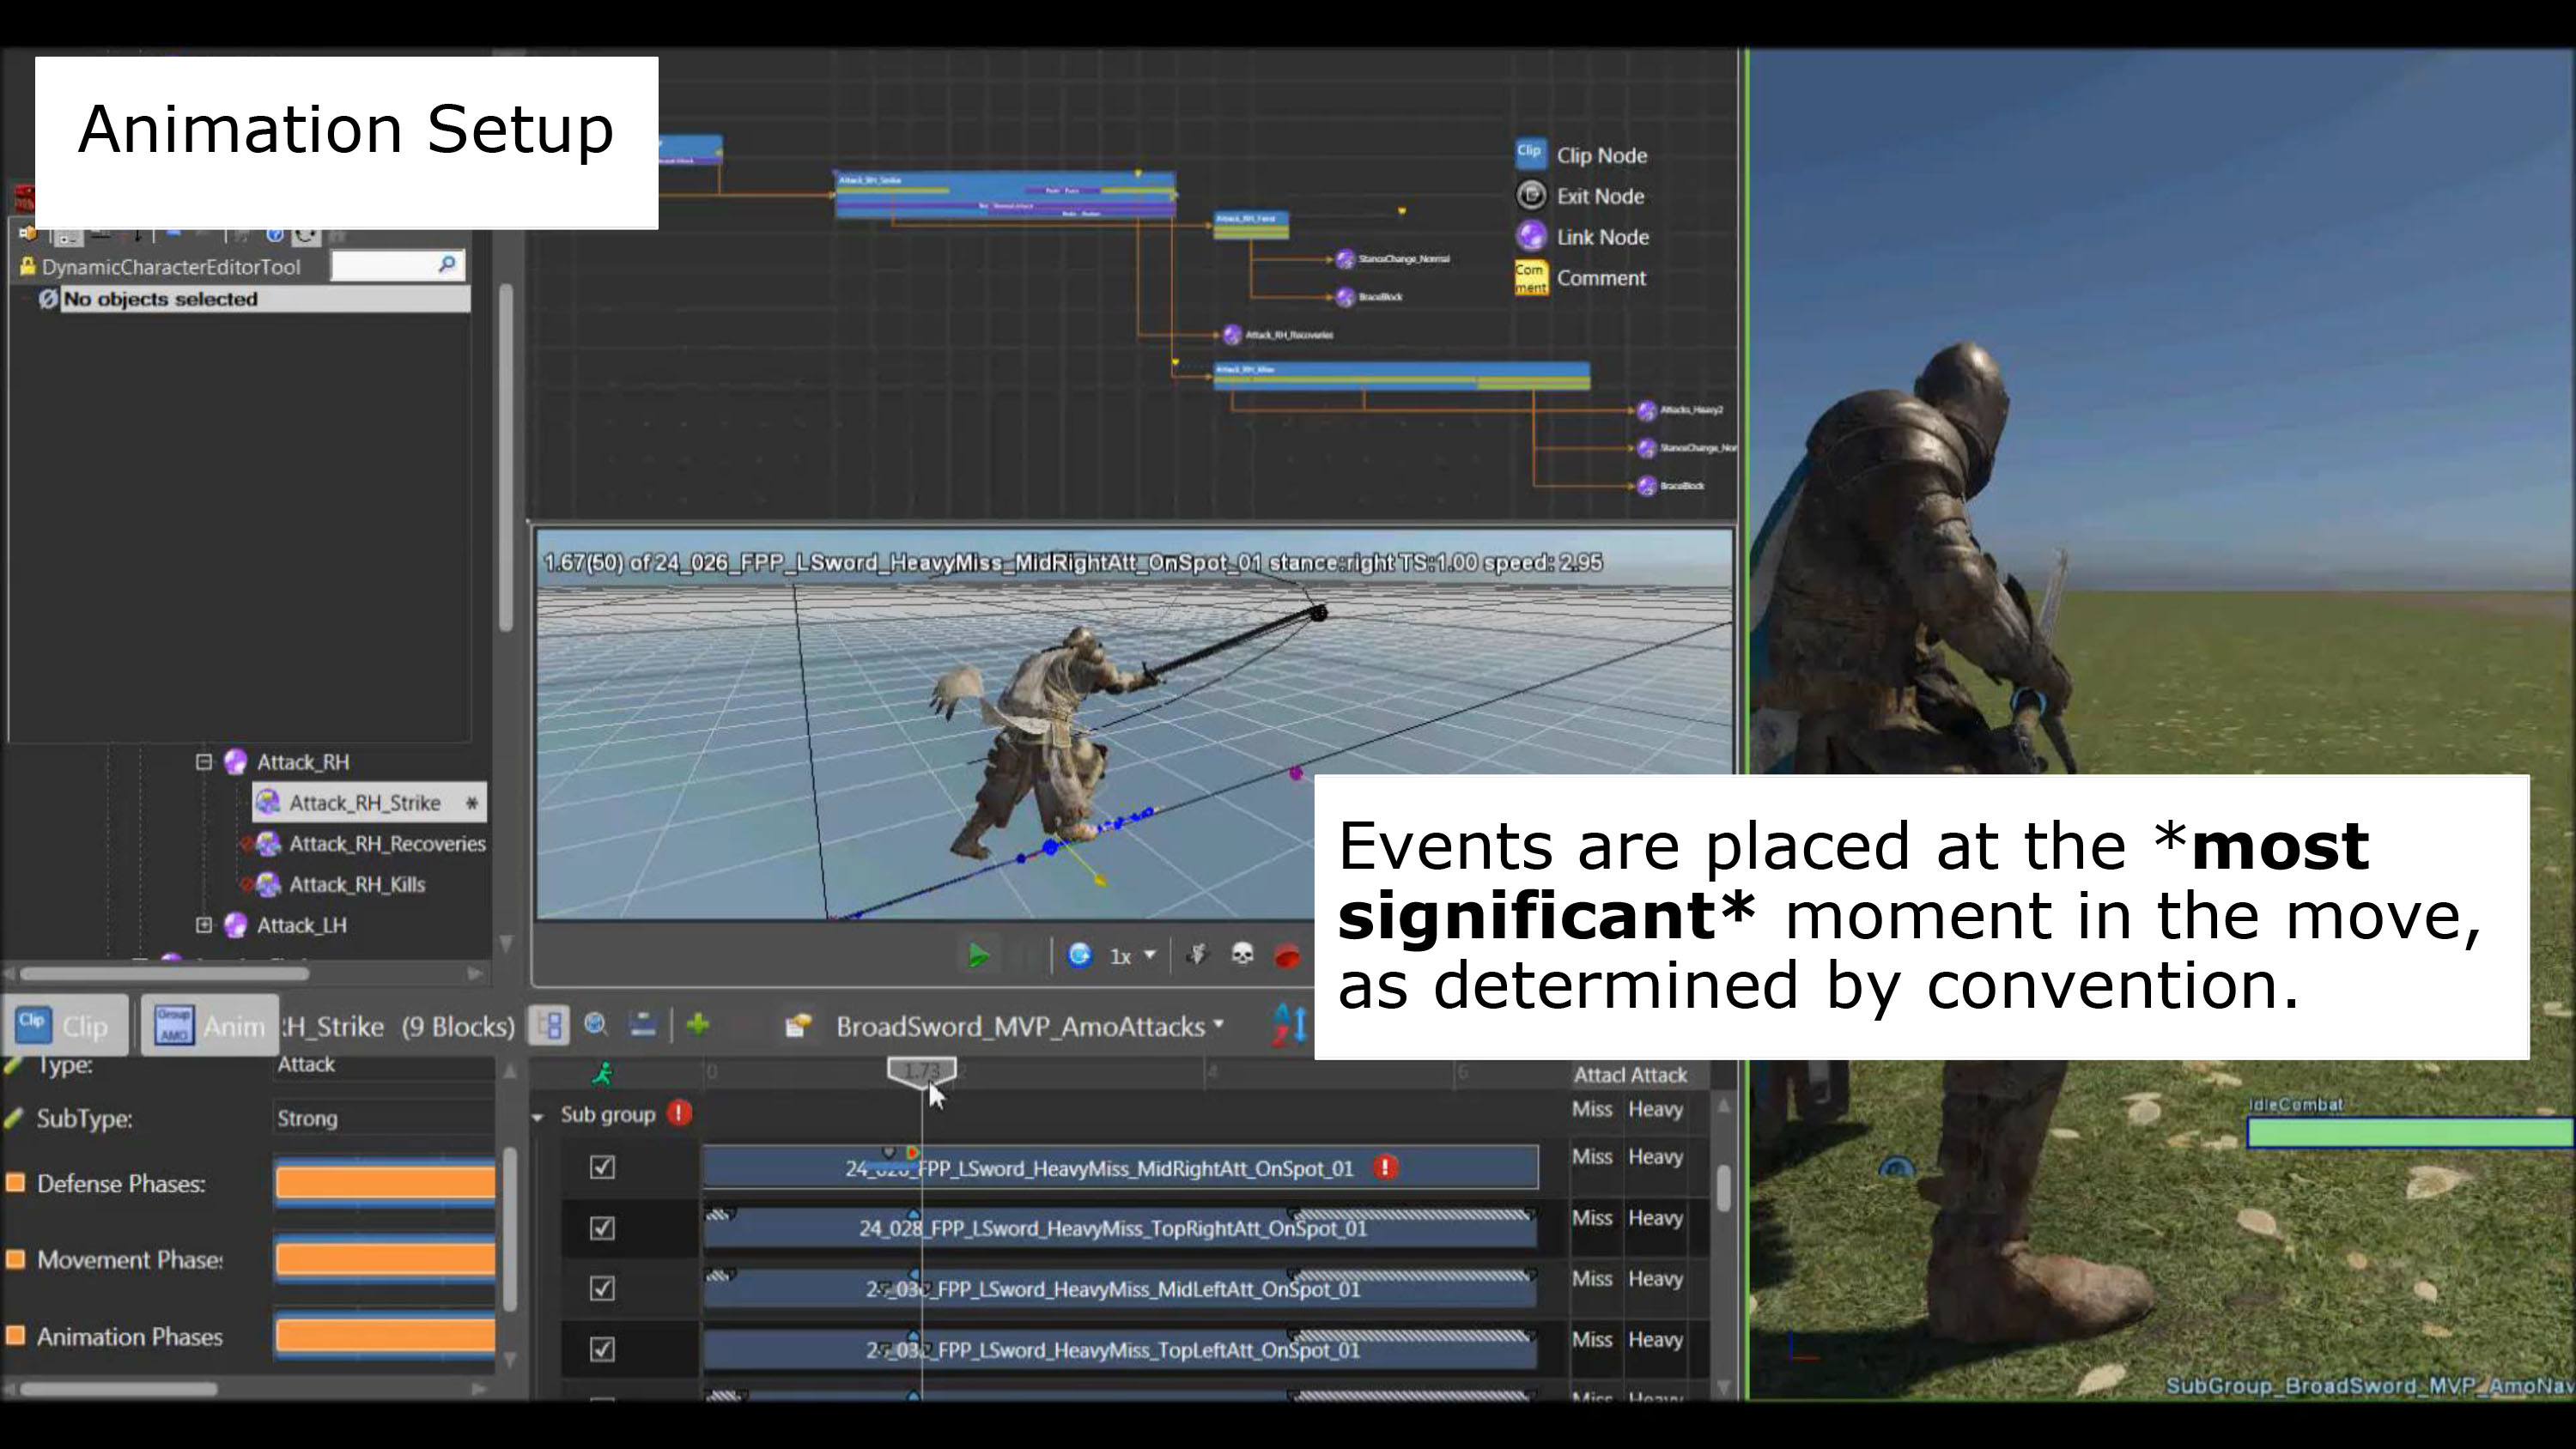This screenshot has height=1449, width=2576.
Task: Select Attack_RH_Recoveries in the tree
Action: coord(386,844)
